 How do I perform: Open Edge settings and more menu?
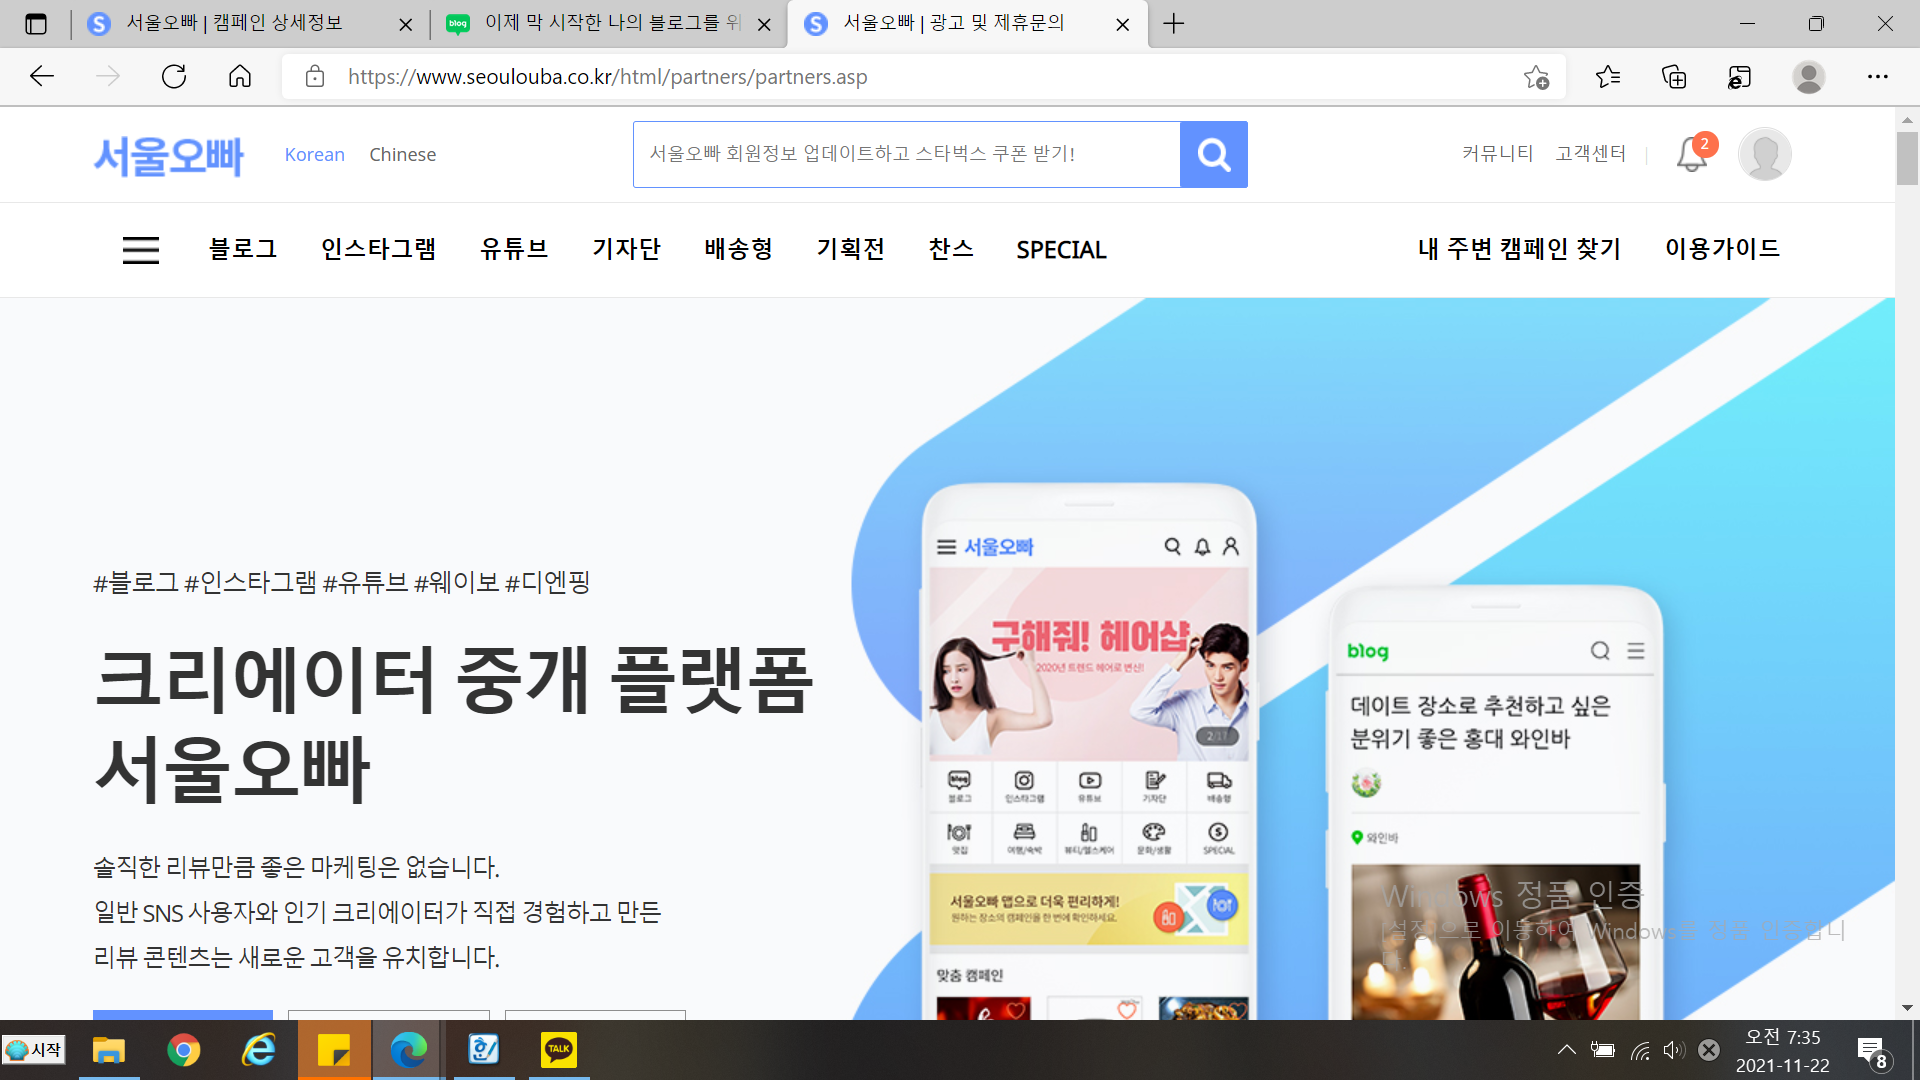pyautogui.click(x=1878, y=77)
